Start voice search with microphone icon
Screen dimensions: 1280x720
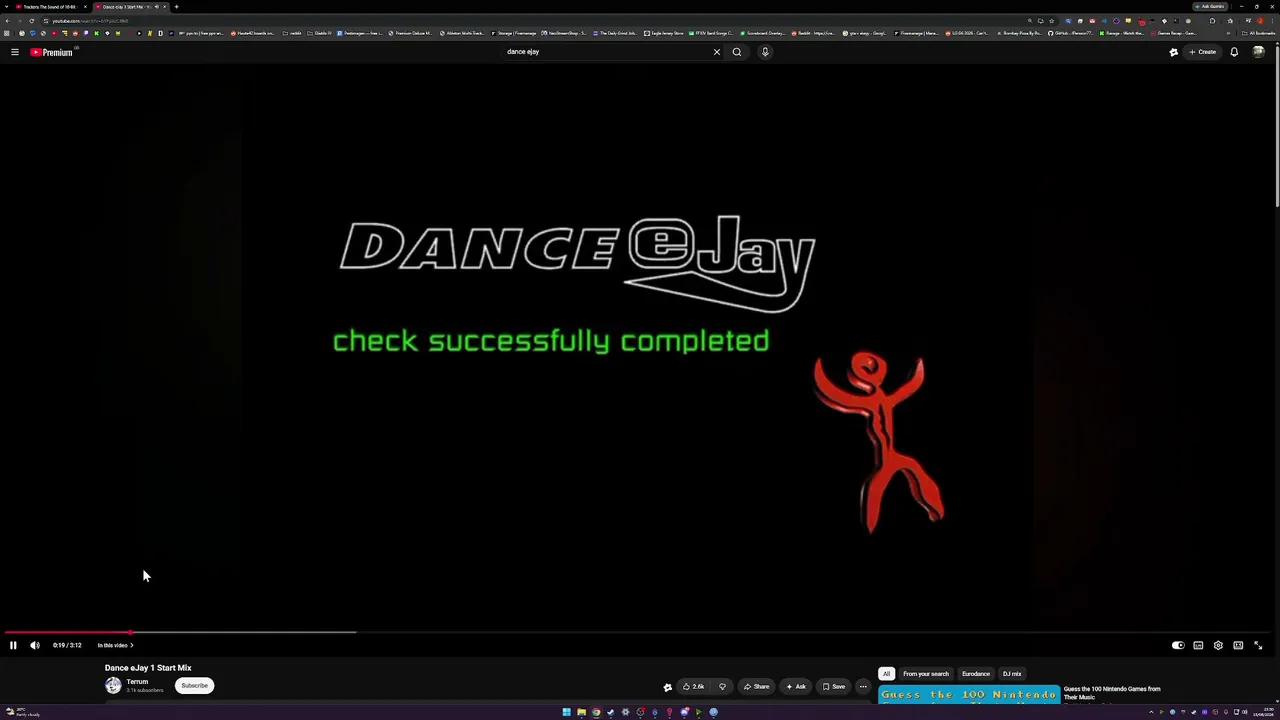point(765,52)
